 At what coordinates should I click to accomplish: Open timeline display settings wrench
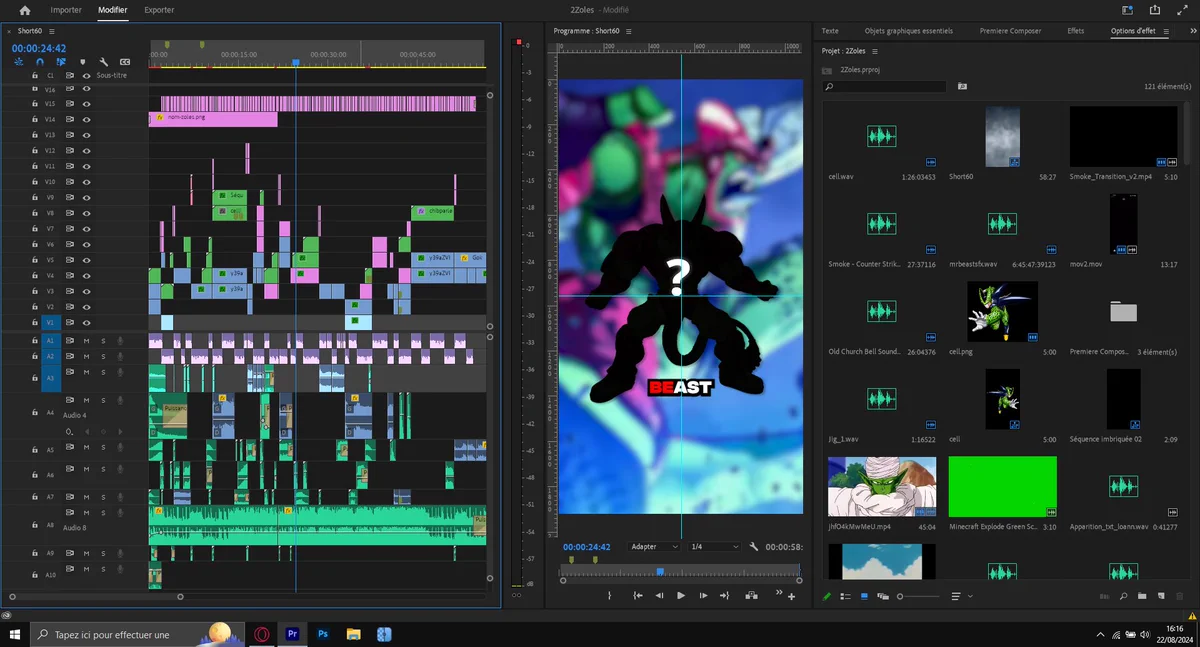(x=104, y=62)
